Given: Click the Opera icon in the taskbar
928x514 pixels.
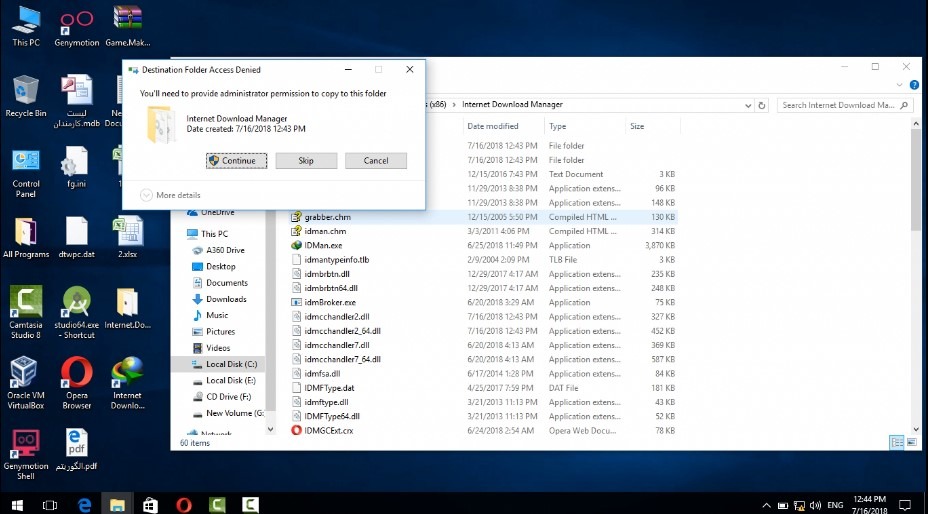Looking at the screenshot, I should point(183,505).
